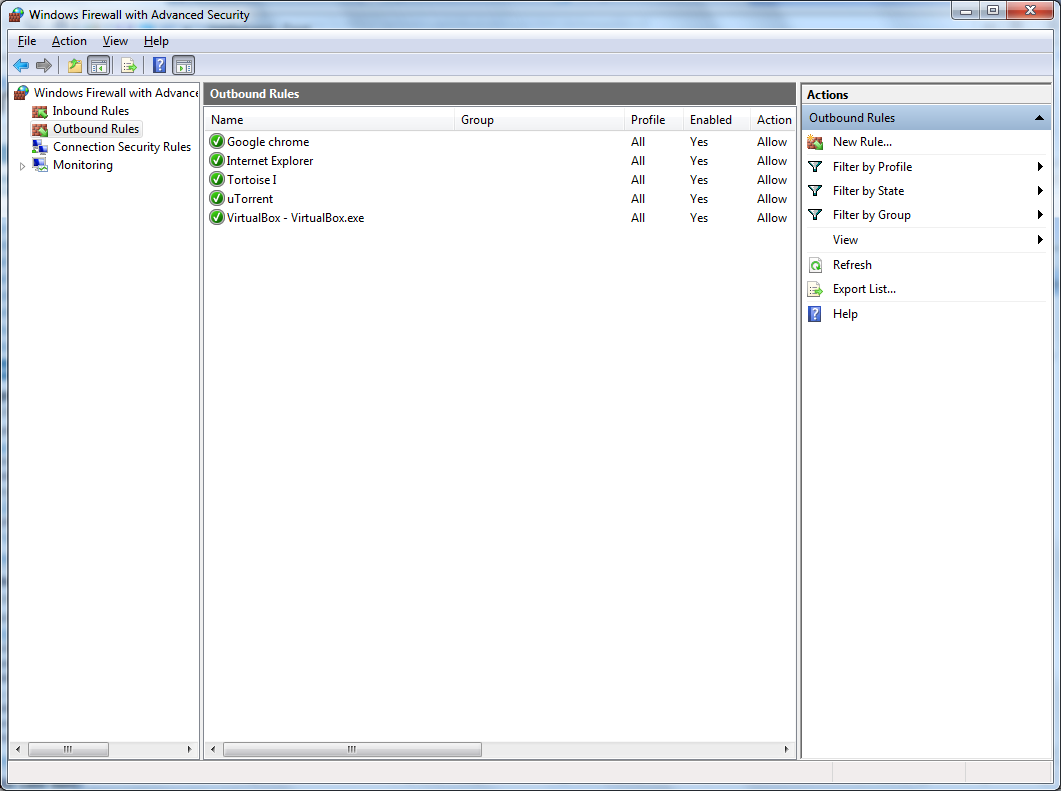Click the tree pane horizontal scrollbar thumb

68,749
